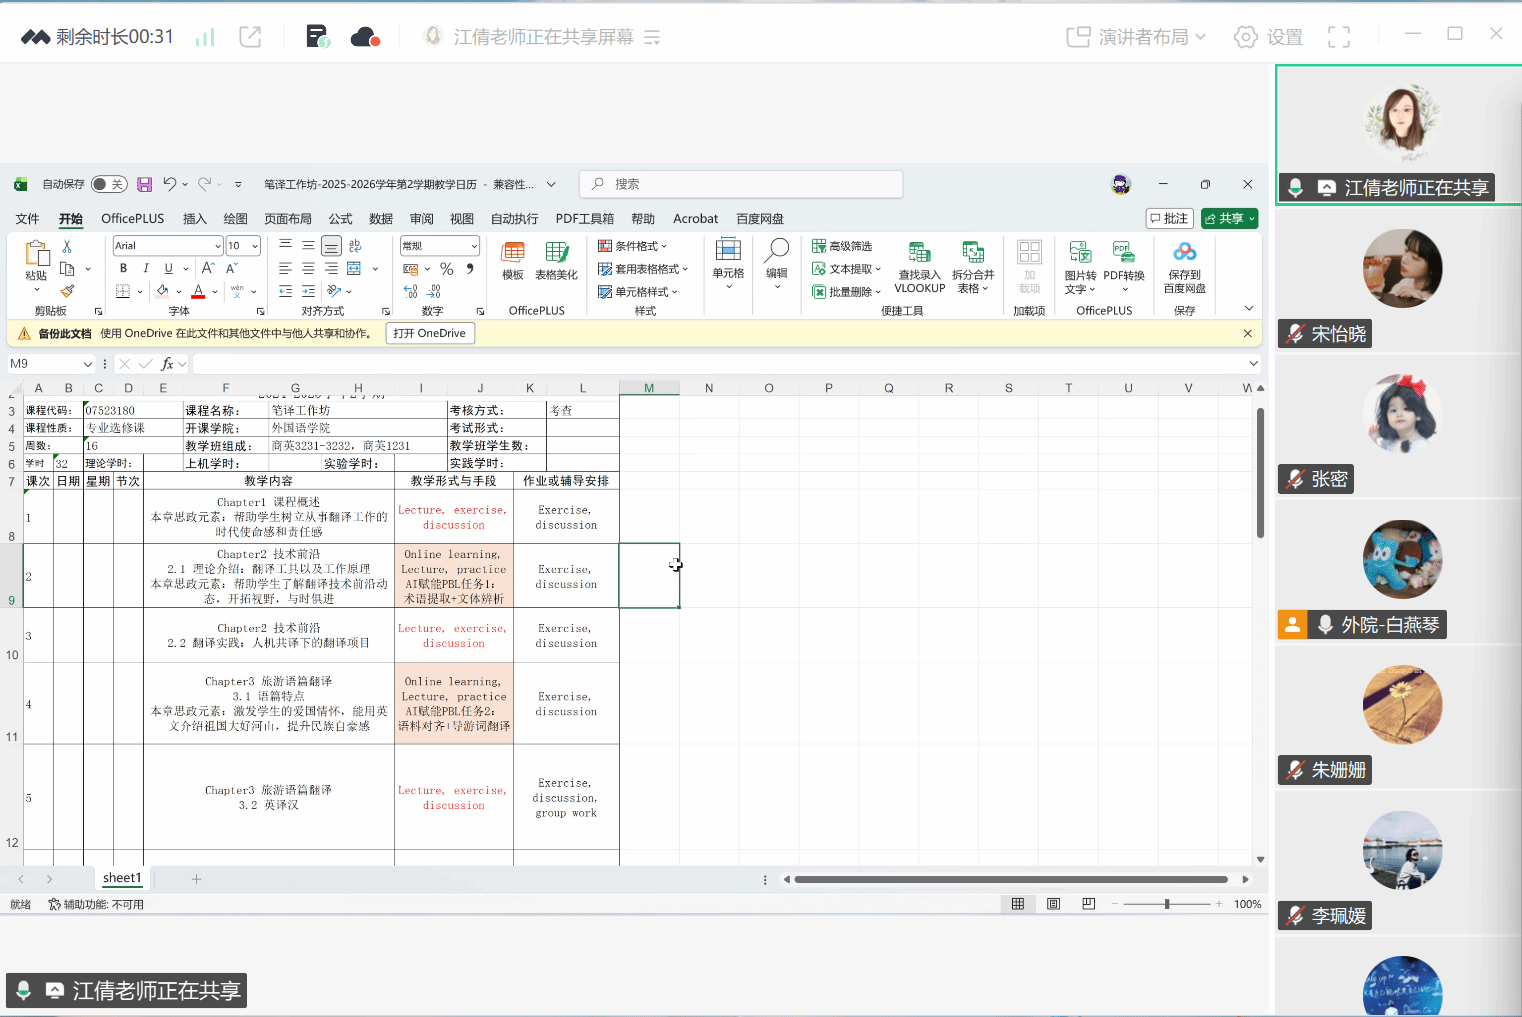The height and width of the screenshot is (1017, 1522).
Task: Expand the 条件格式 conditional formatting menu
Action: pyautogui.click(x=633, y=246)
